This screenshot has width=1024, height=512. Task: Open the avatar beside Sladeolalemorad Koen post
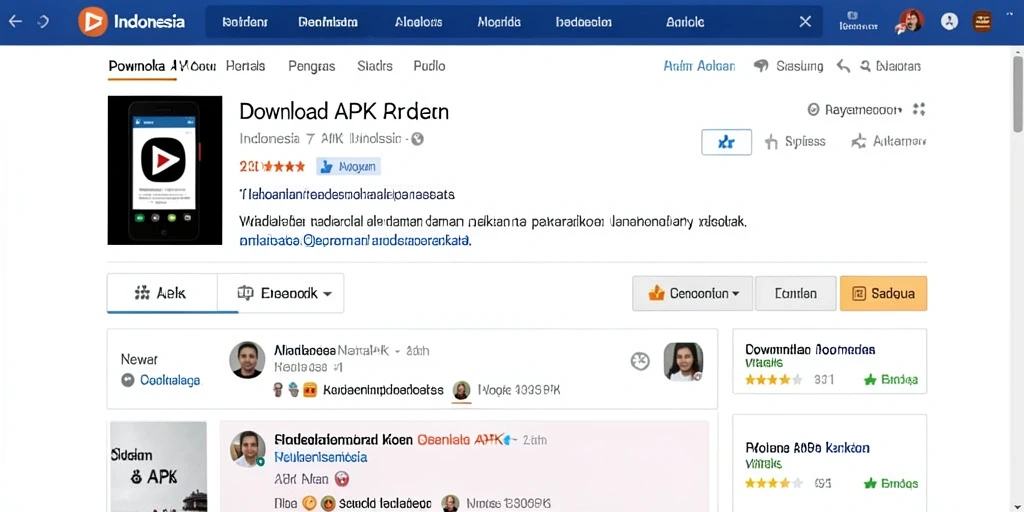coord(248,449)
